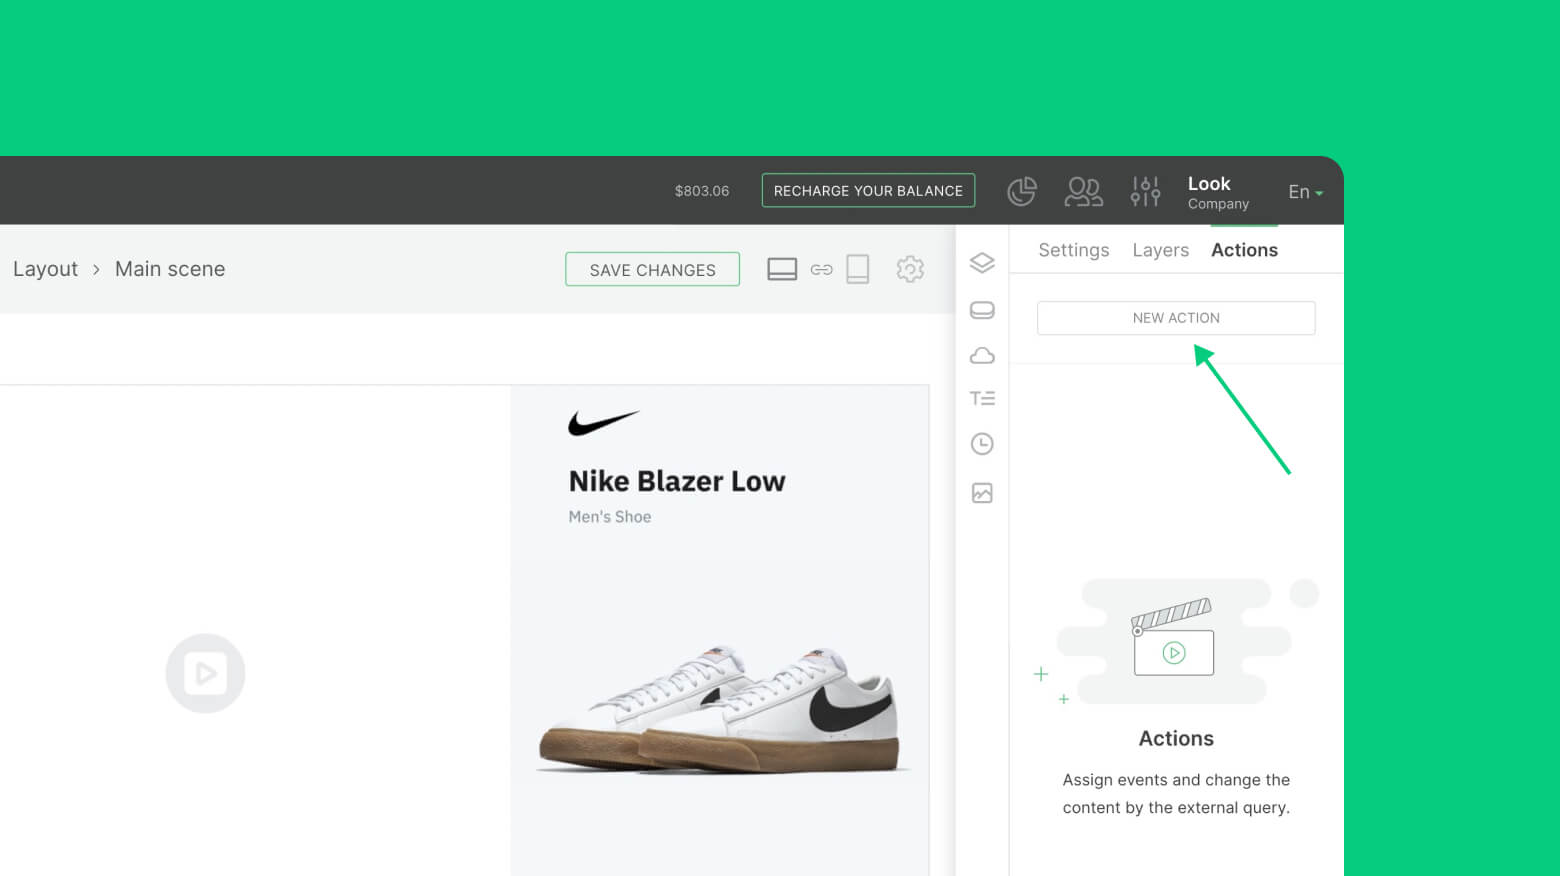This screenshot has width=1560, height=876.
Task: Open the analytics pie chart icon
Action: coord(1021,191)
